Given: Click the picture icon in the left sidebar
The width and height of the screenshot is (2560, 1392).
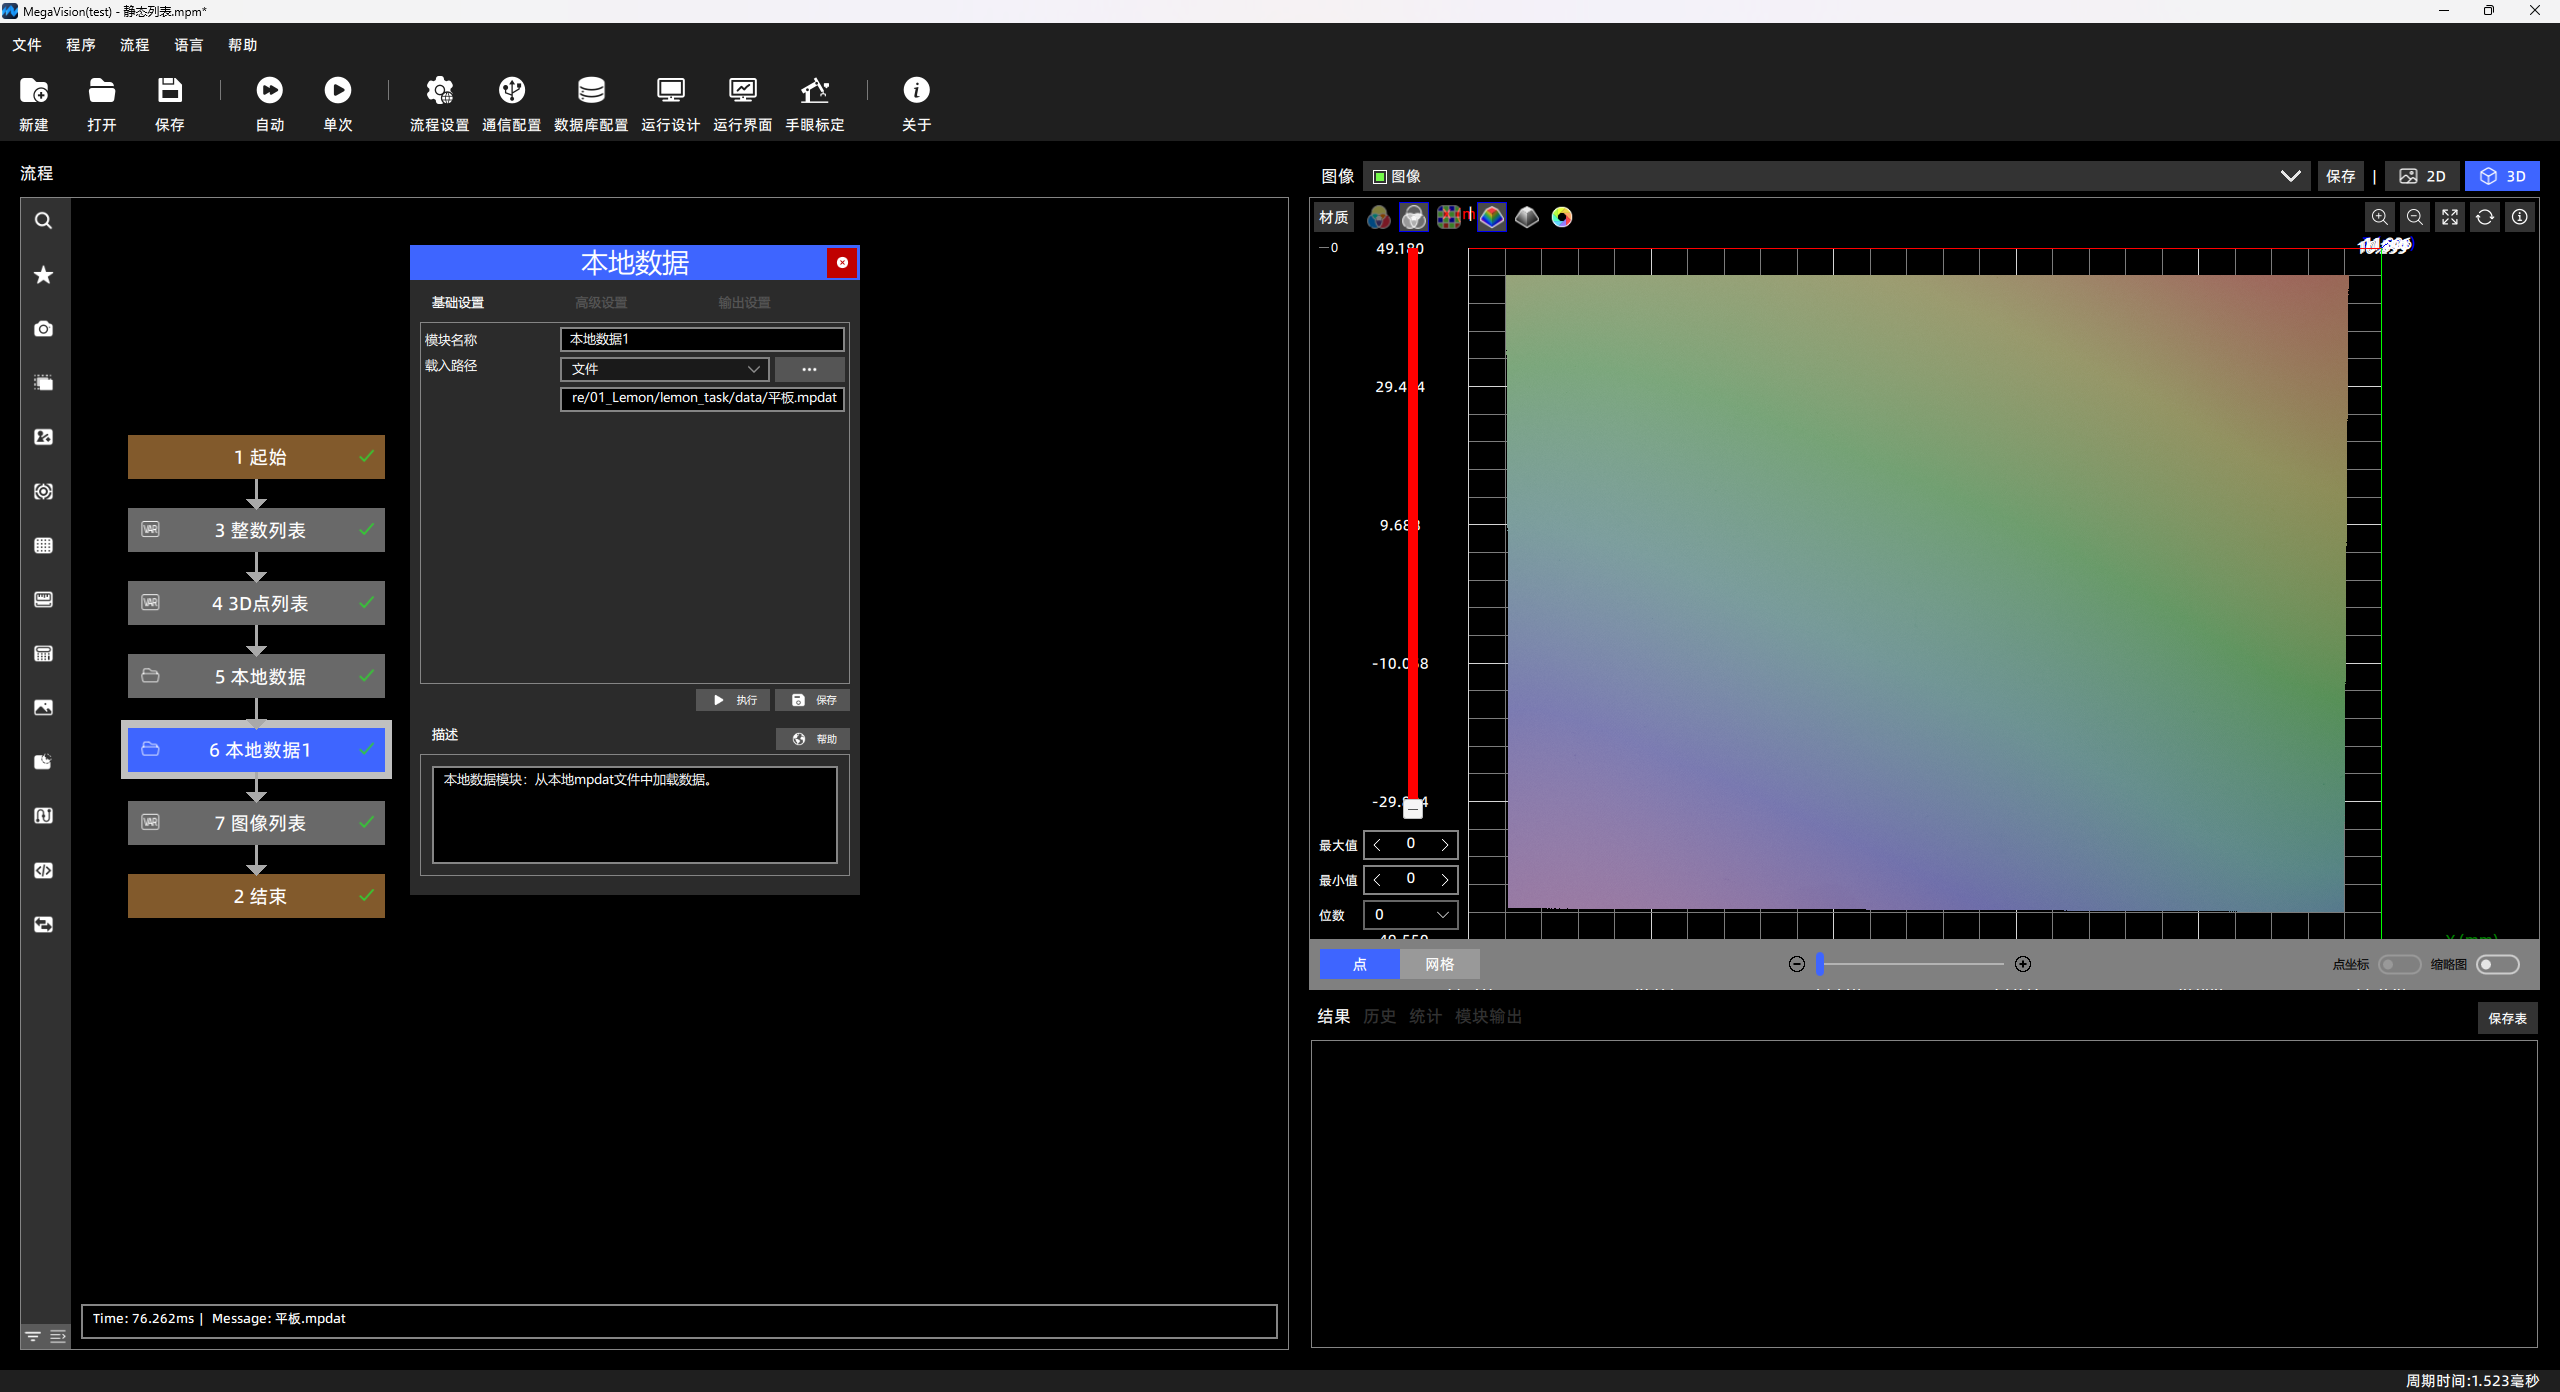Looking at the screenshot, I should tap(43, 708).
